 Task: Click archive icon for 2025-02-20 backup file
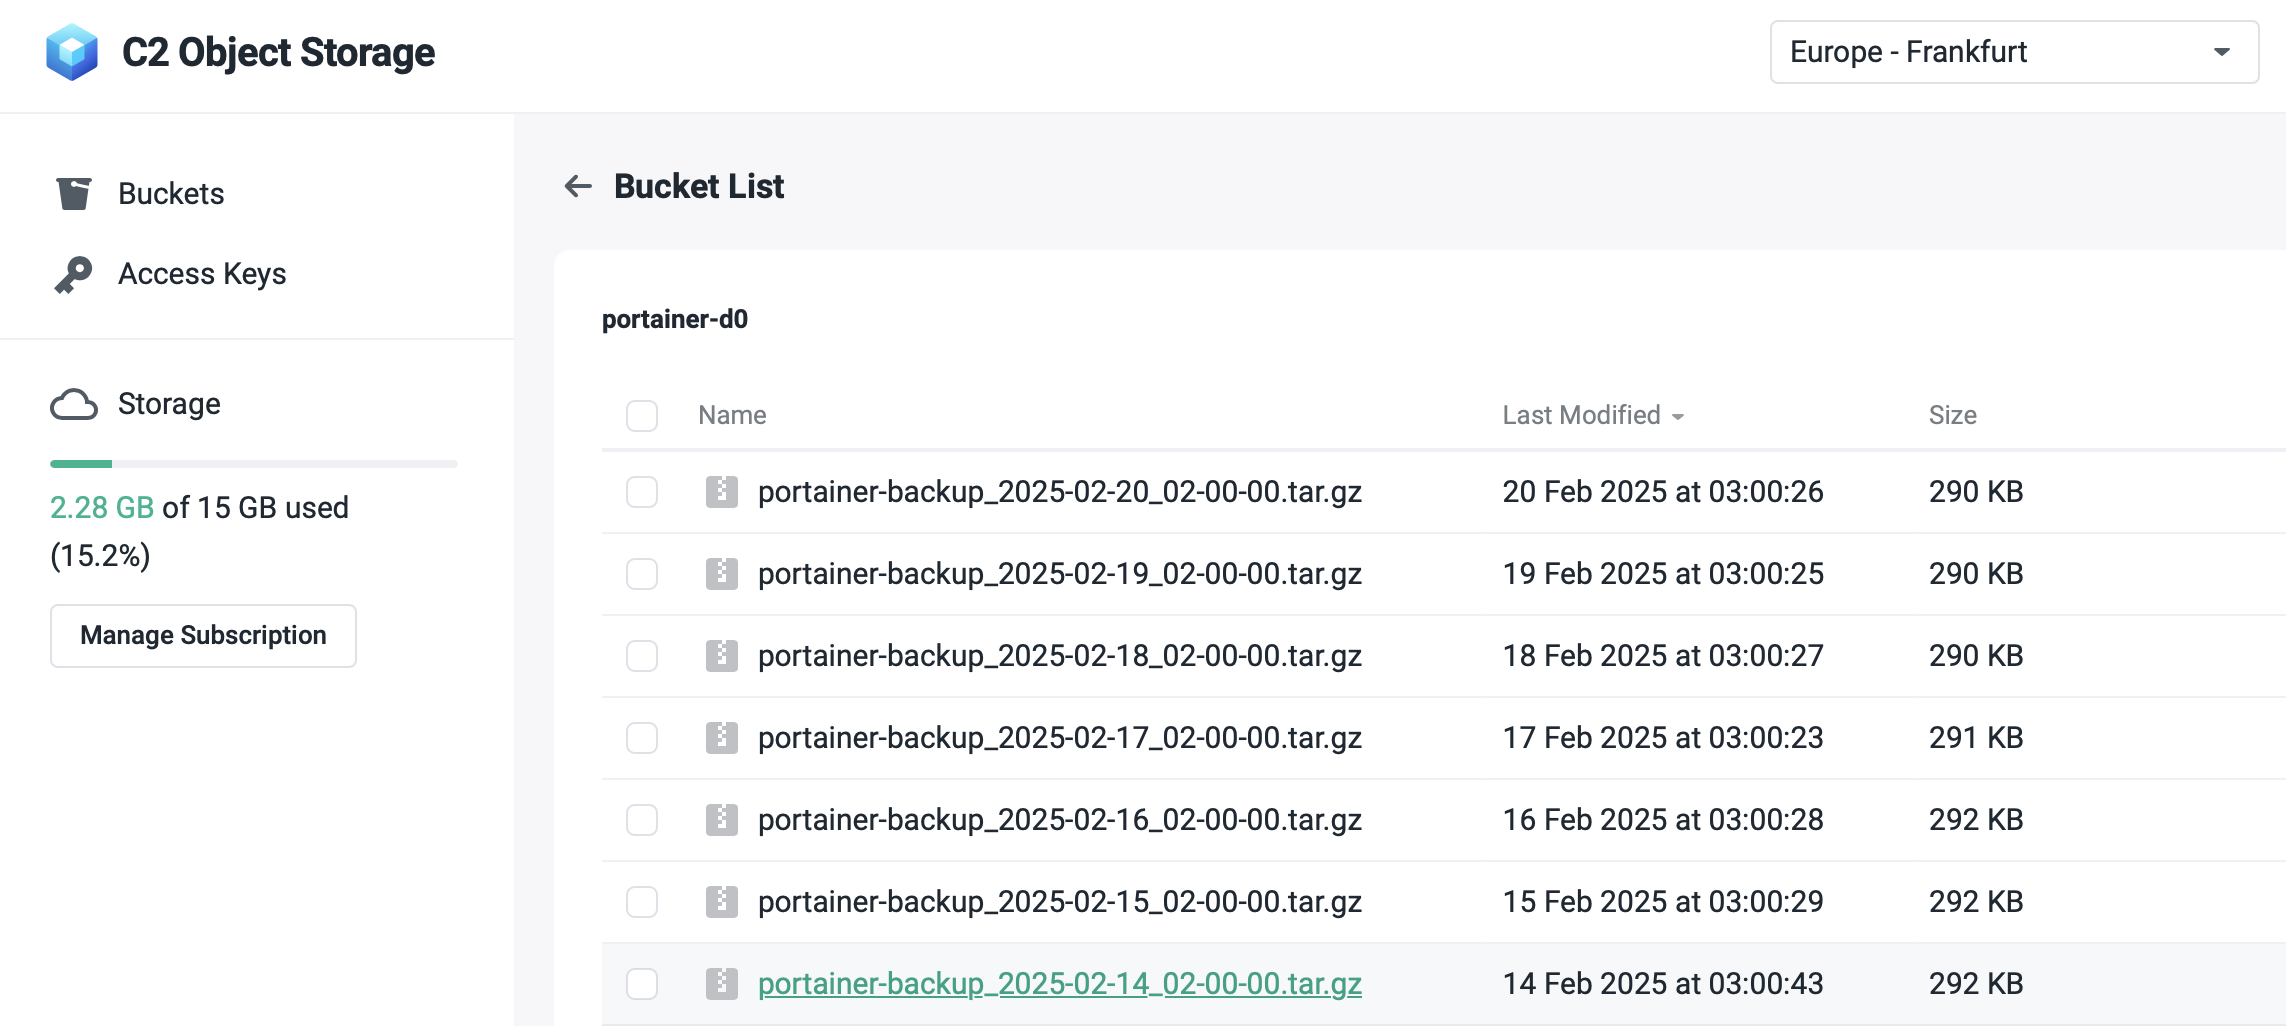[x=722, y=492]
